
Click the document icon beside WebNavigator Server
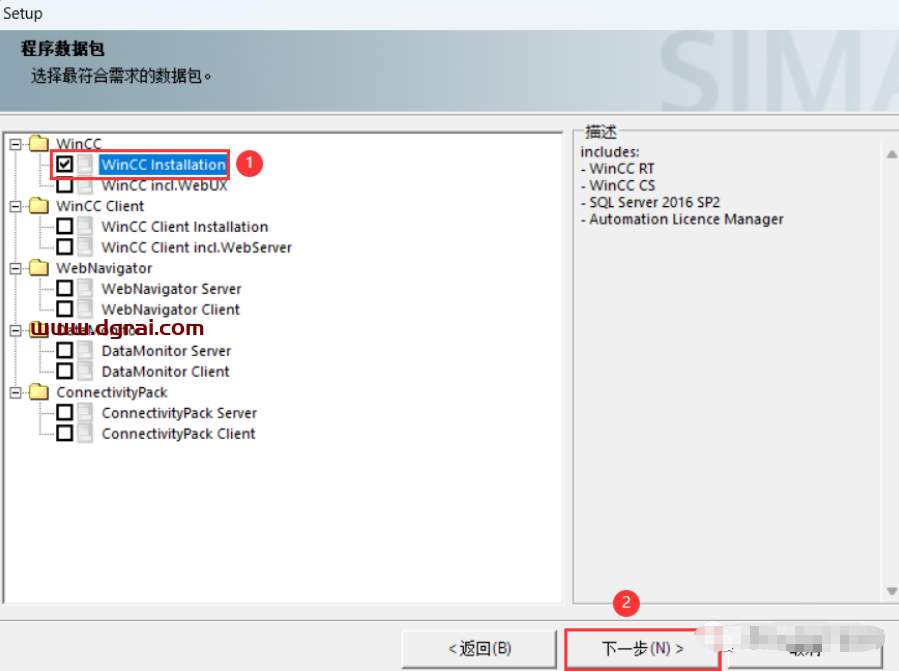pyautogui.click(x=86, y=289)
